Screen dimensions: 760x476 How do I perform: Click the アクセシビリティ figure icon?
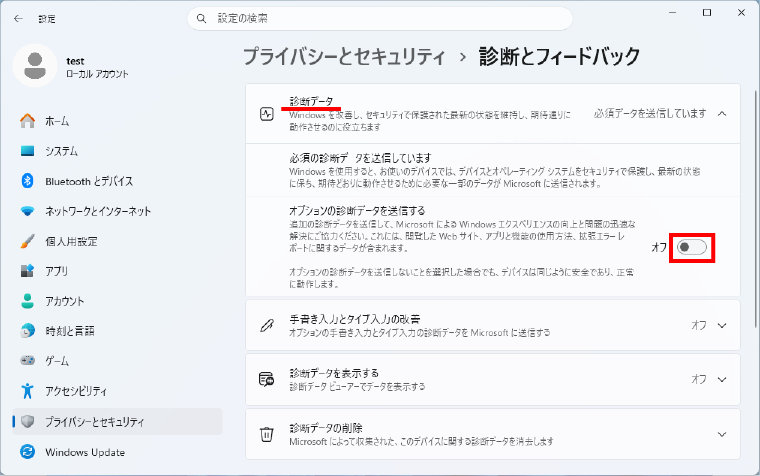(28, 391)
